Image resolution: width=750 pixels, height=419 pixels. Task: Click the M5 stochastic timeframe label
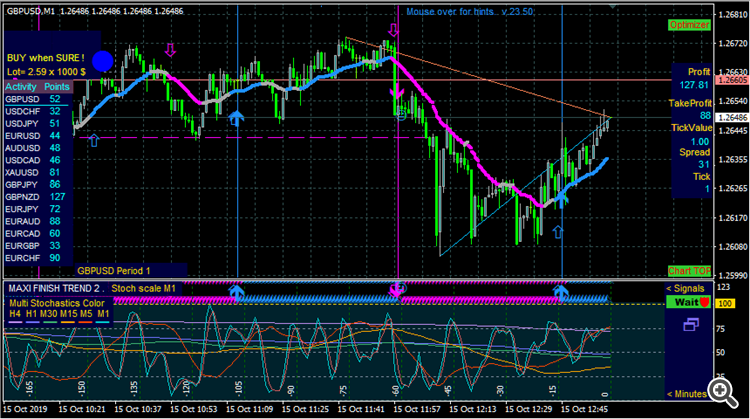pos(86,314)
